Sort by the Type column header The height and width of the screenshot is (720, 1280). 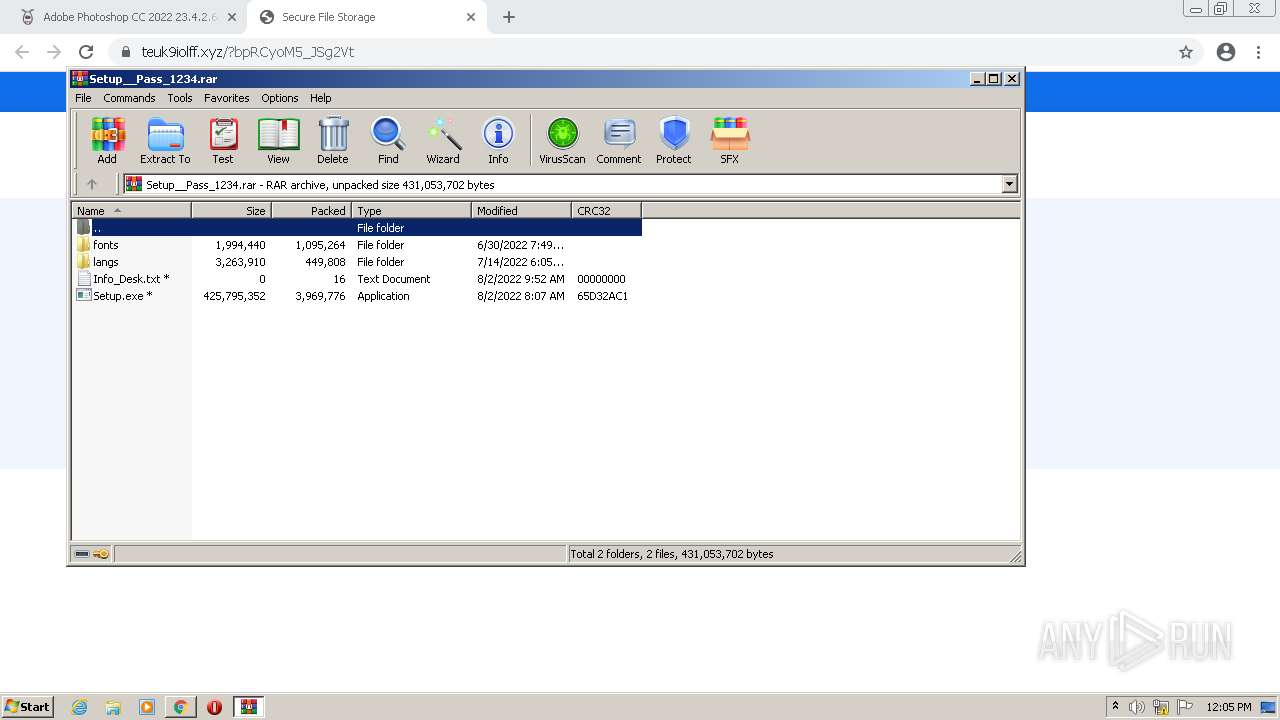tap(411, 211)
